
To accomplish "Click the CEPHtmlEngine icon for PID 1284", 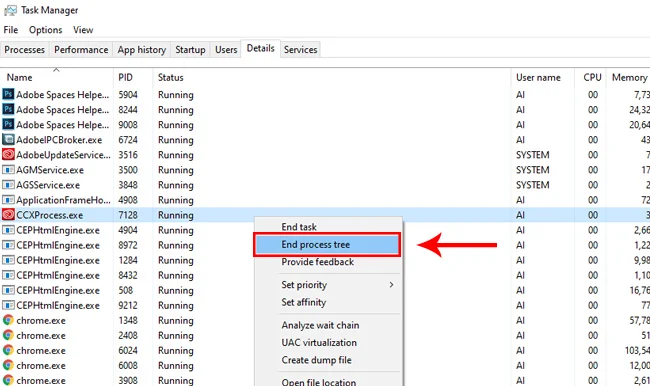I will pyautogui.click(x=8, y=260).
